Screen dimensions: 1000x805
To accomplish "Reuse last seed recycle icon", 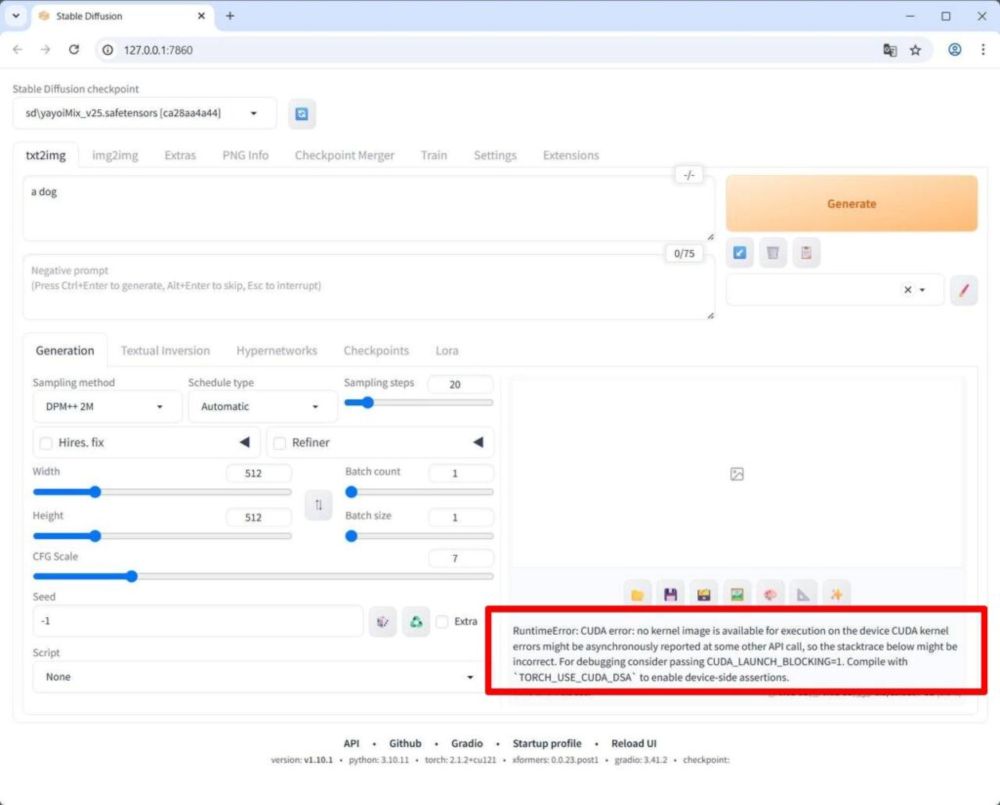I will point(416,621).
